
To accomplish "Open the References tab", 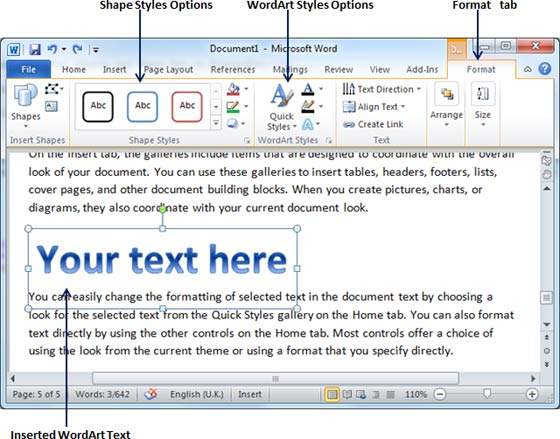I will [x=233, y=69].
